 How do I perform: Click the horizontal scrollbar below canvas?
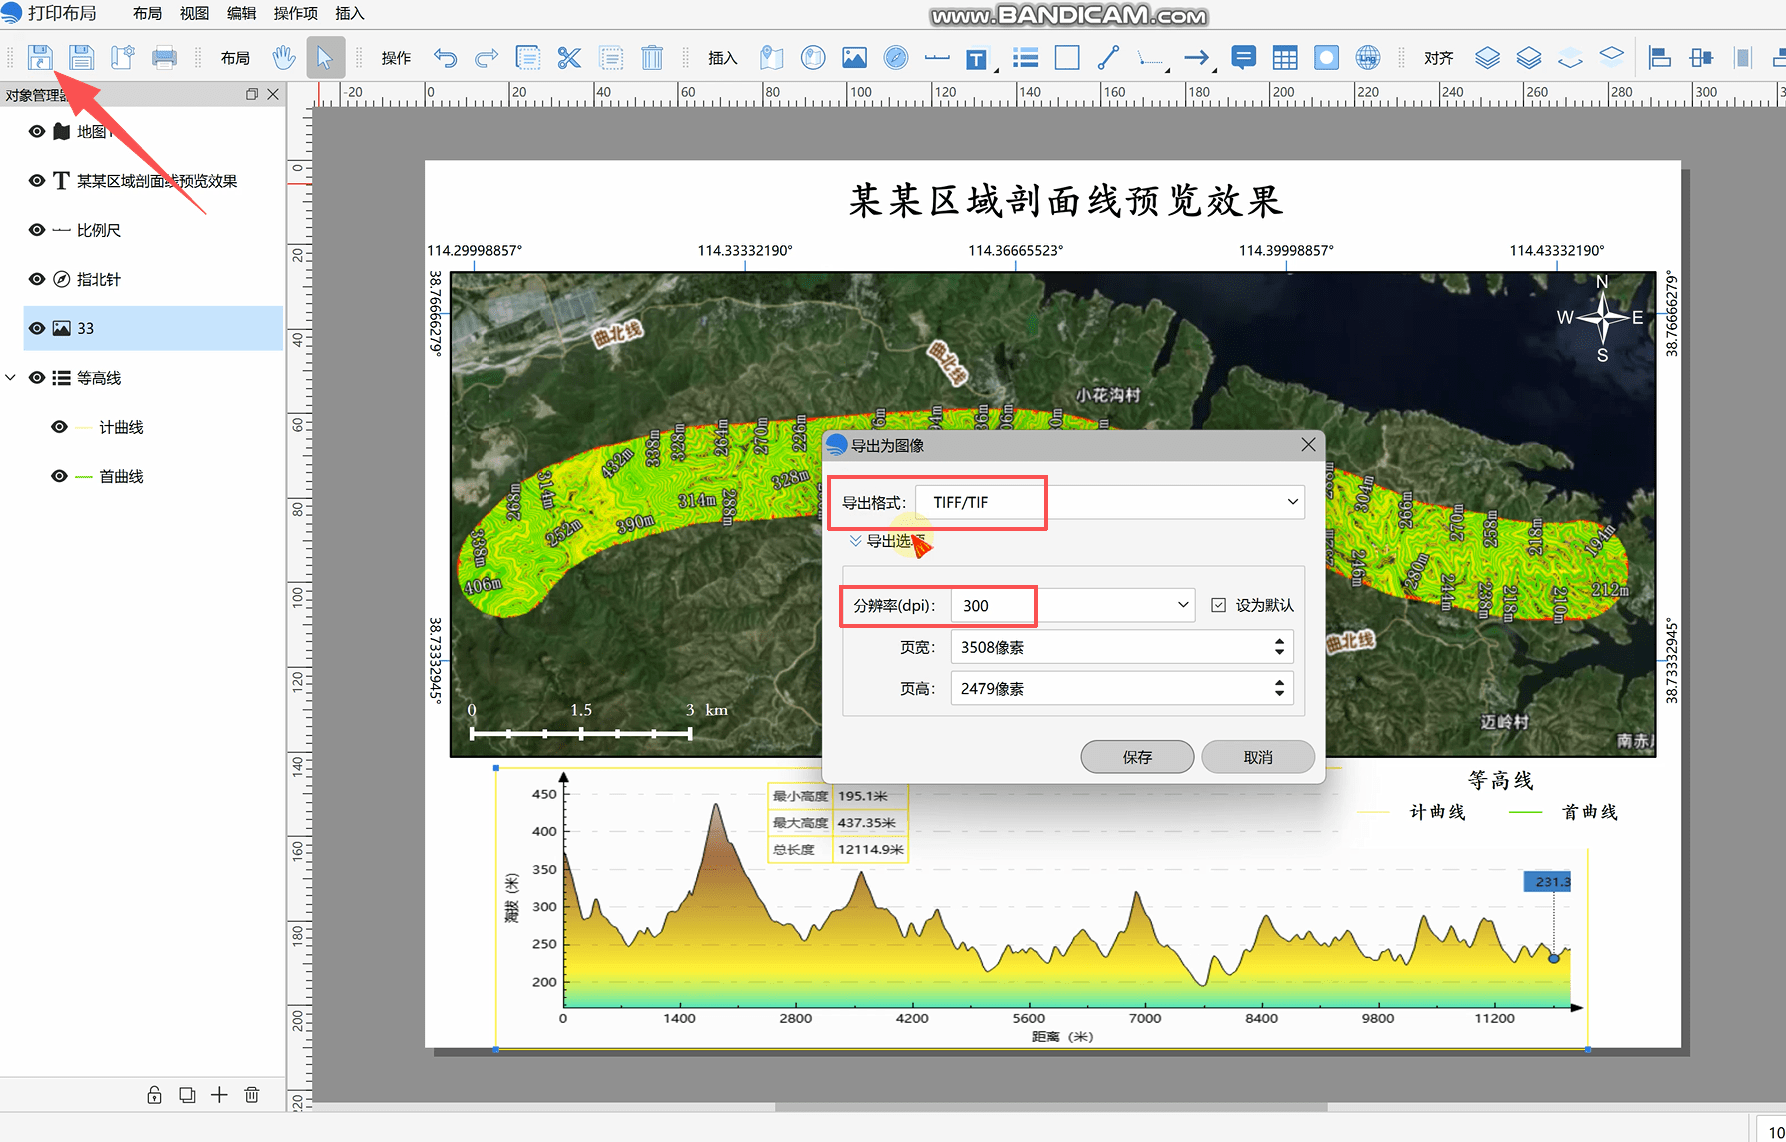(1050, 1107)
